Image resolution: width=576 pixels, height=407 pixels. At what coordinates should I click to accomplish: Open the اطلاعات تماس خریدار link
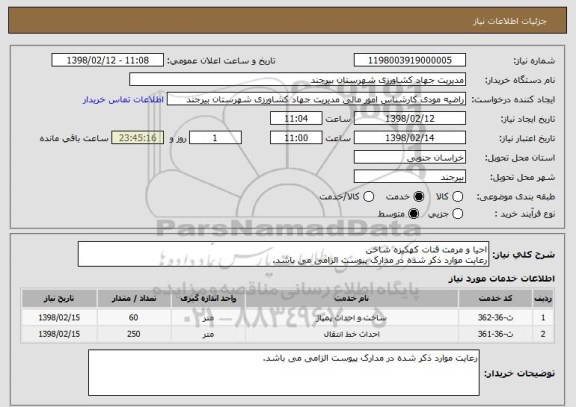123,100
